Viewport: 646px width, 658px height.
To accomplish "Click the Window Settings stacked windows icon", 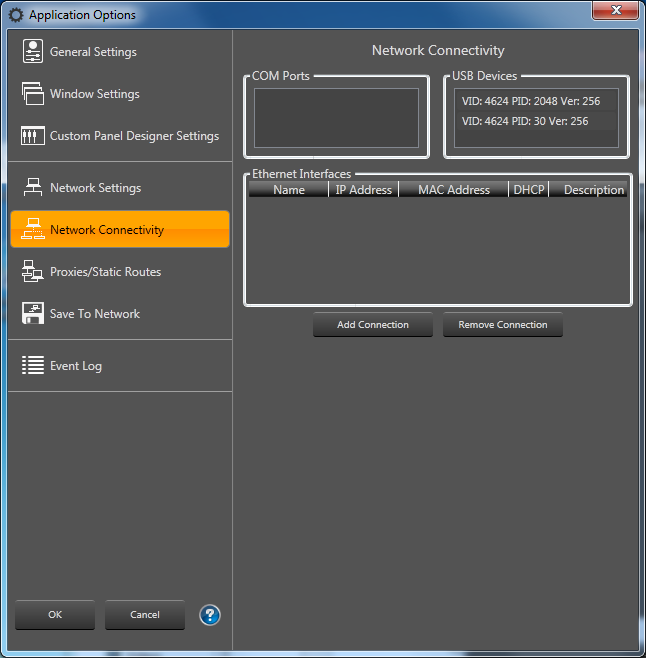I will 33,93.
